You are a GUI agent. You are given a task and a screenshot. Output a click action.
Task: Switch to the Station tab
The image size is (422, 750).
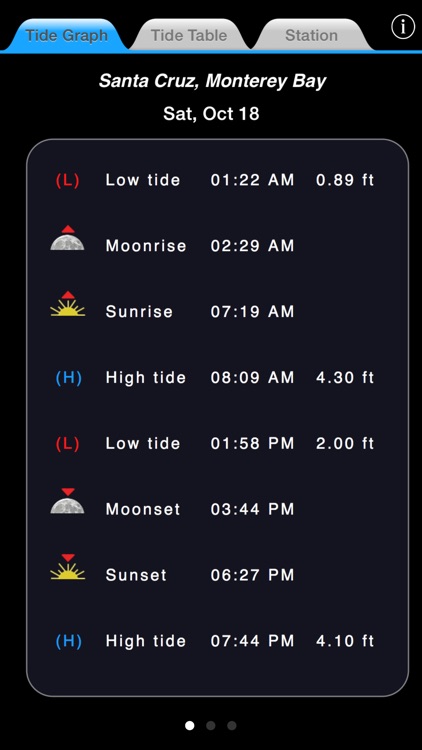(311, 35)
